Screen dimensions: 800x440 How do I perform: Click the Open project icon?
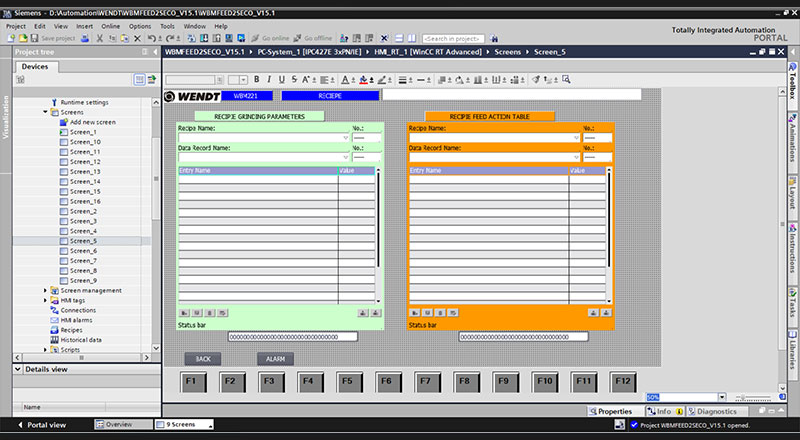[x=23, y=38]
